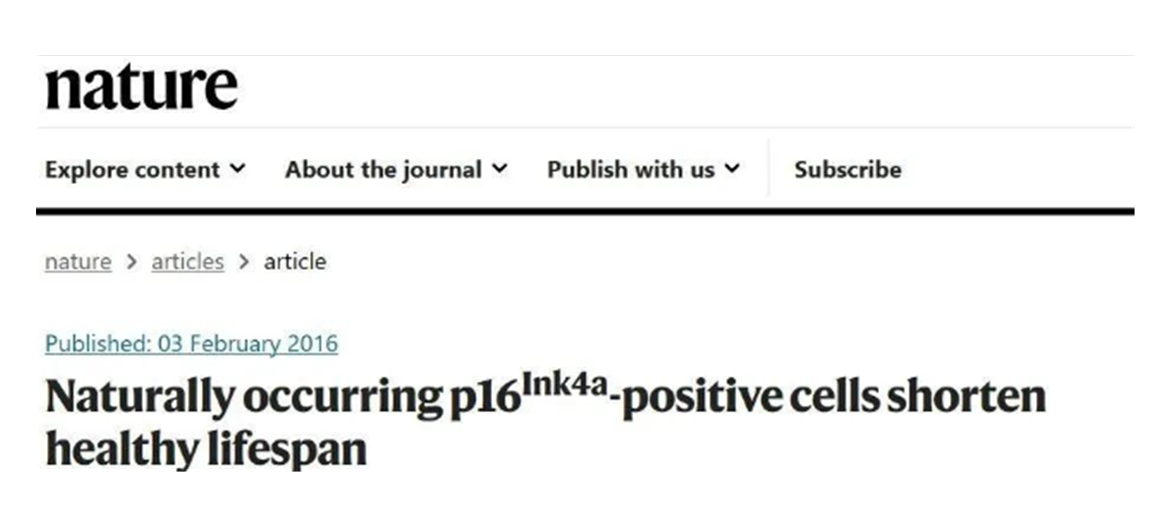Expand the chevron beside Explore content
Viewport: 1172px width, 531px height.
[237, 169]
